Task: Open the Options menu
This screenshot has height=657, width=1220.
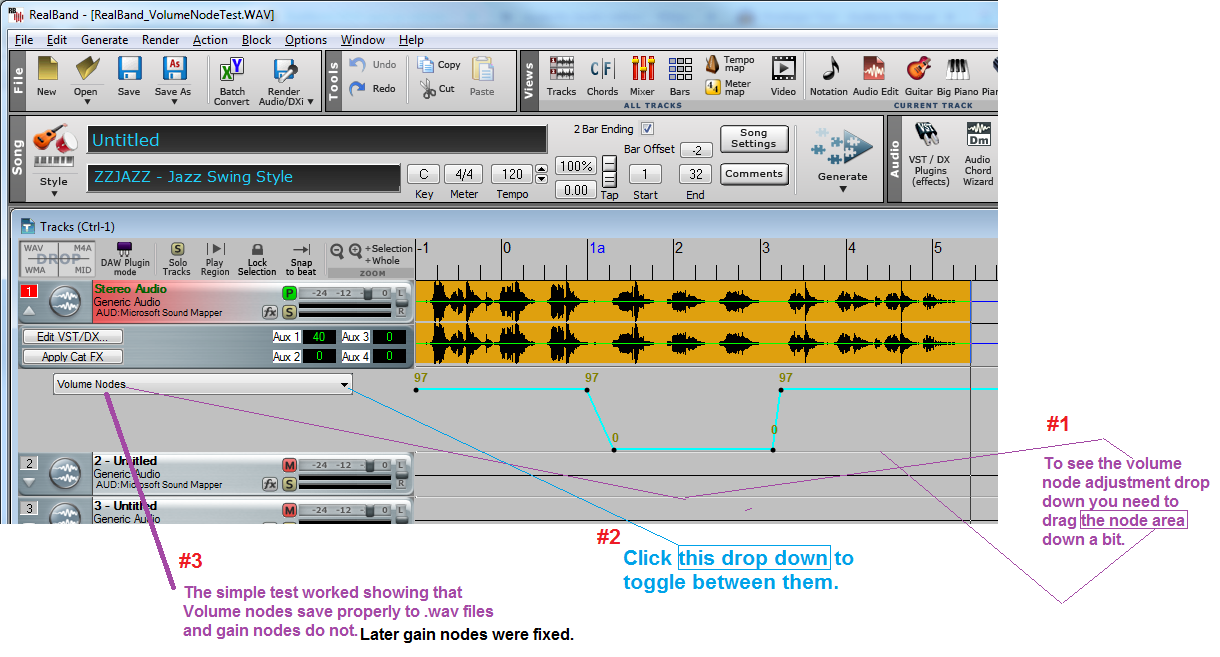Action: click(305, 40)
